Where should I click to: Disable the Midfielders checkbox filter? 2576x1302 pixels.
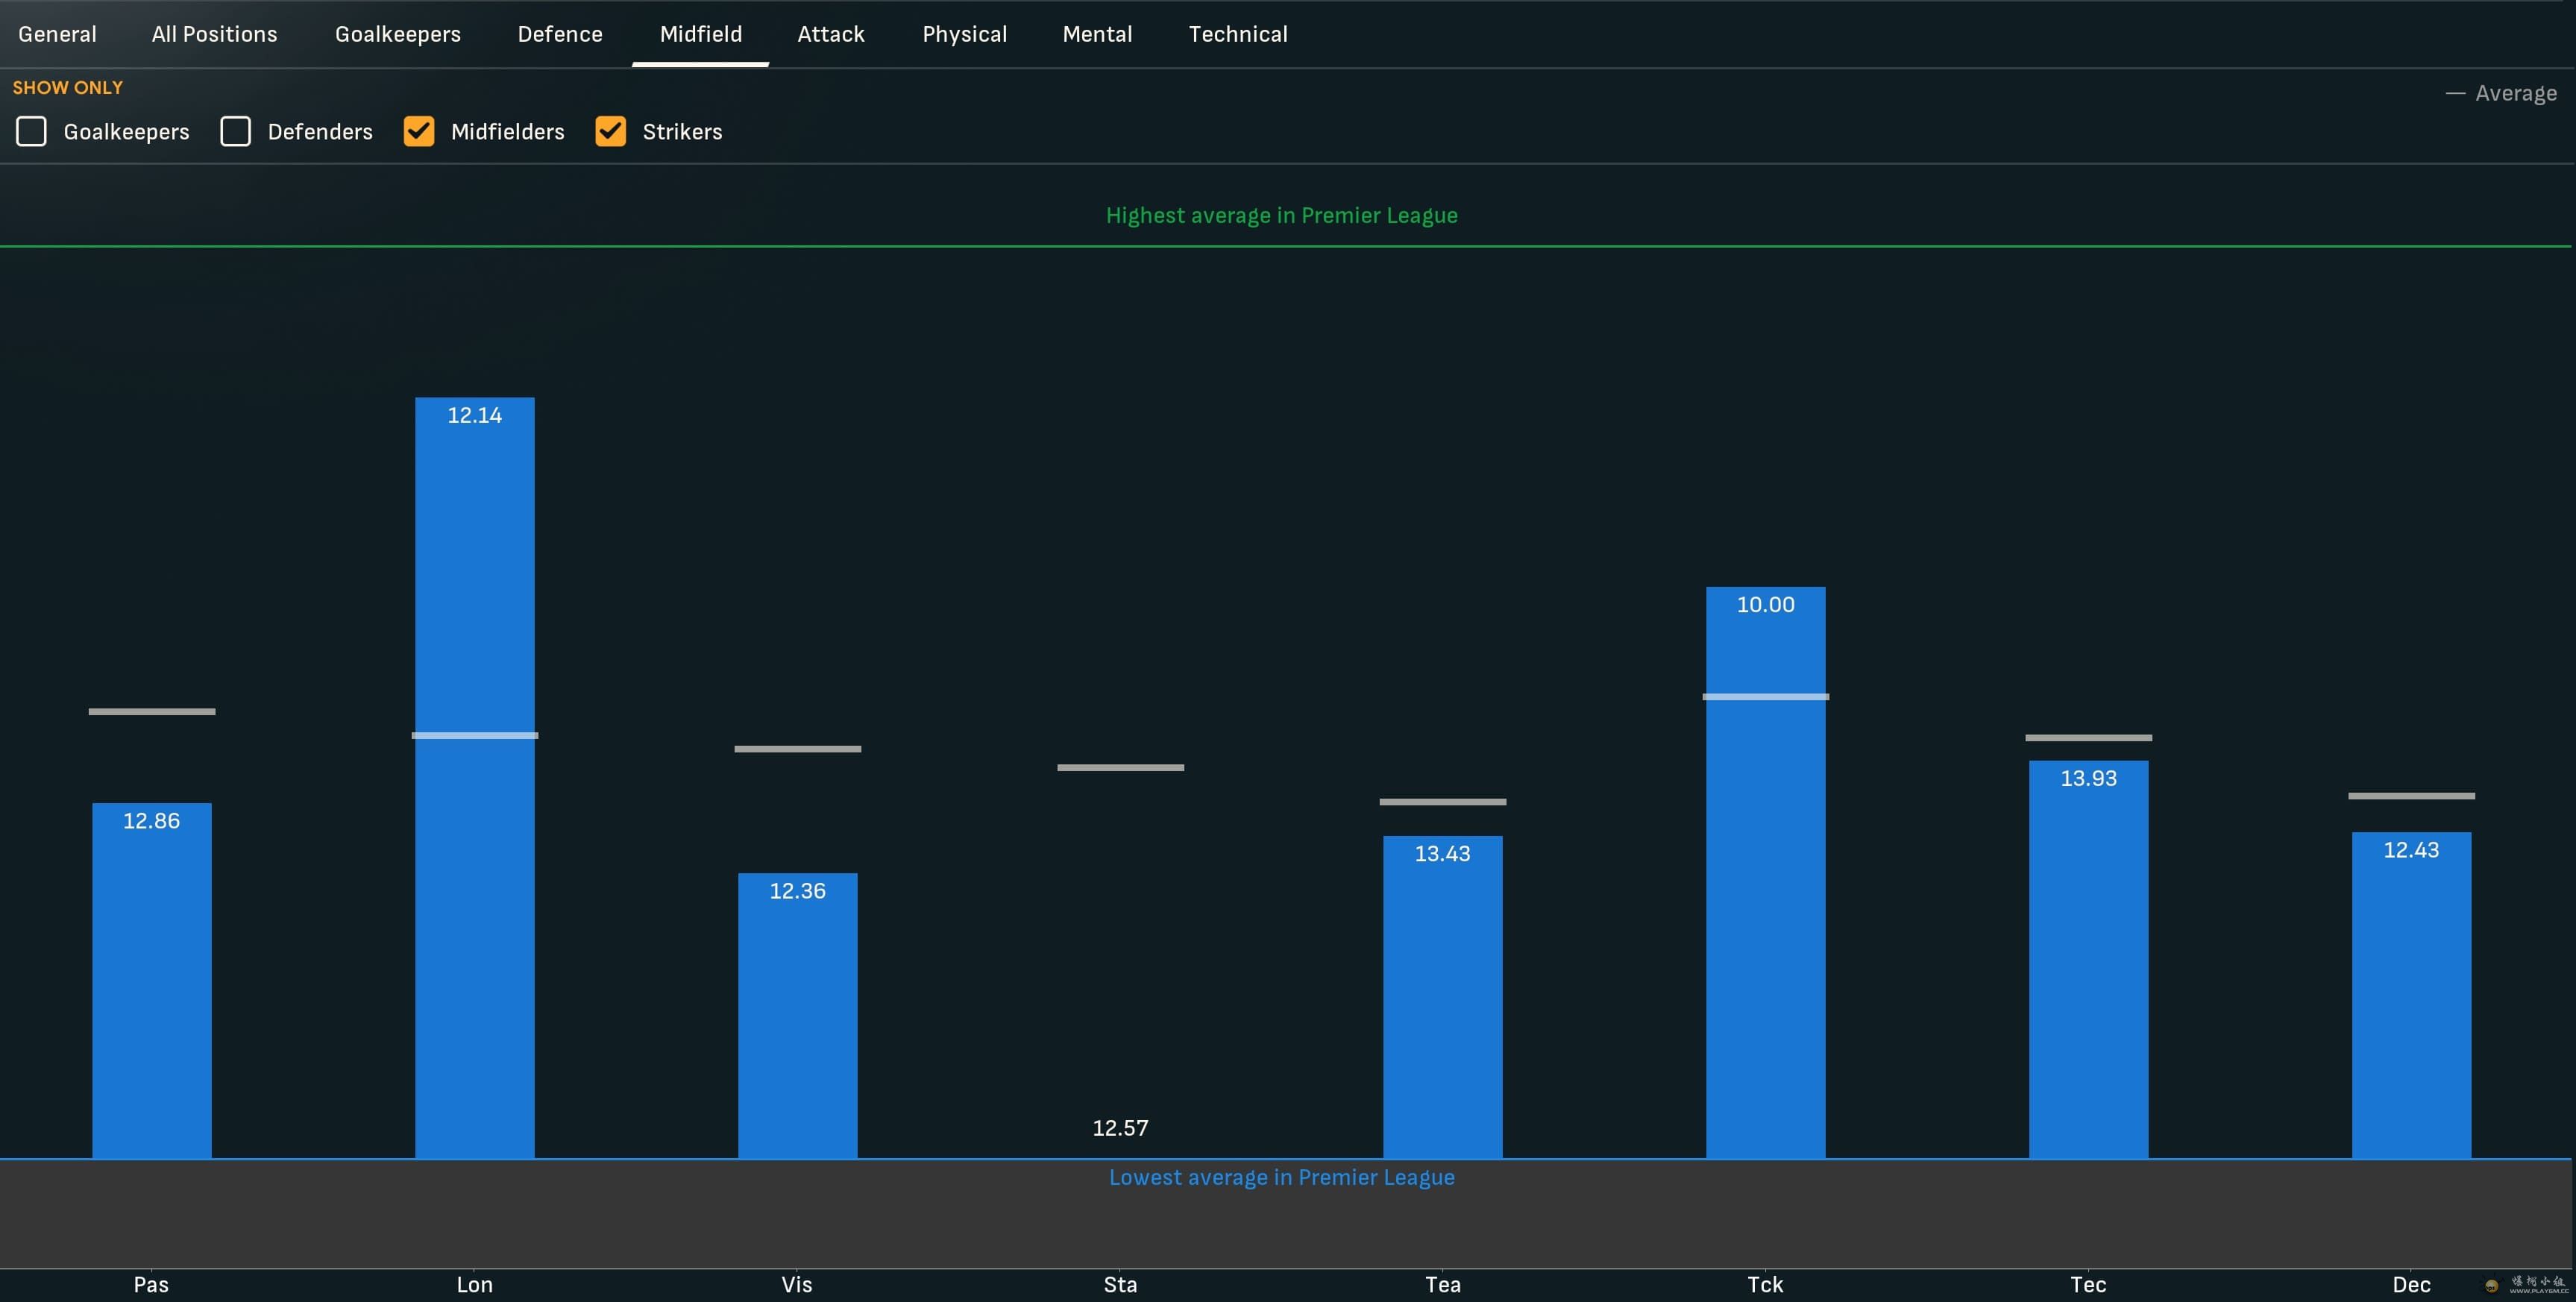point(418,130)
